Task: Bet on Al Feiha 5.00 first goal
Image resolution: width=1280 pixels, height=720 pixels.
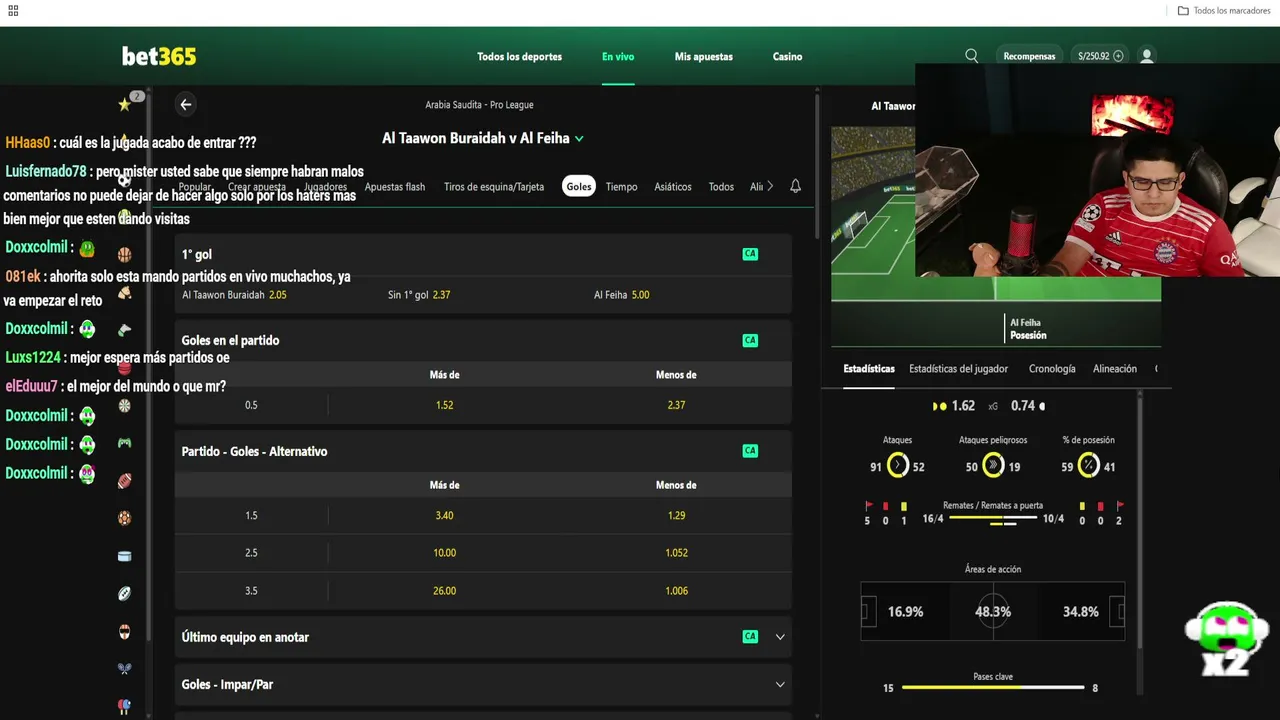Action: (689, 295)
